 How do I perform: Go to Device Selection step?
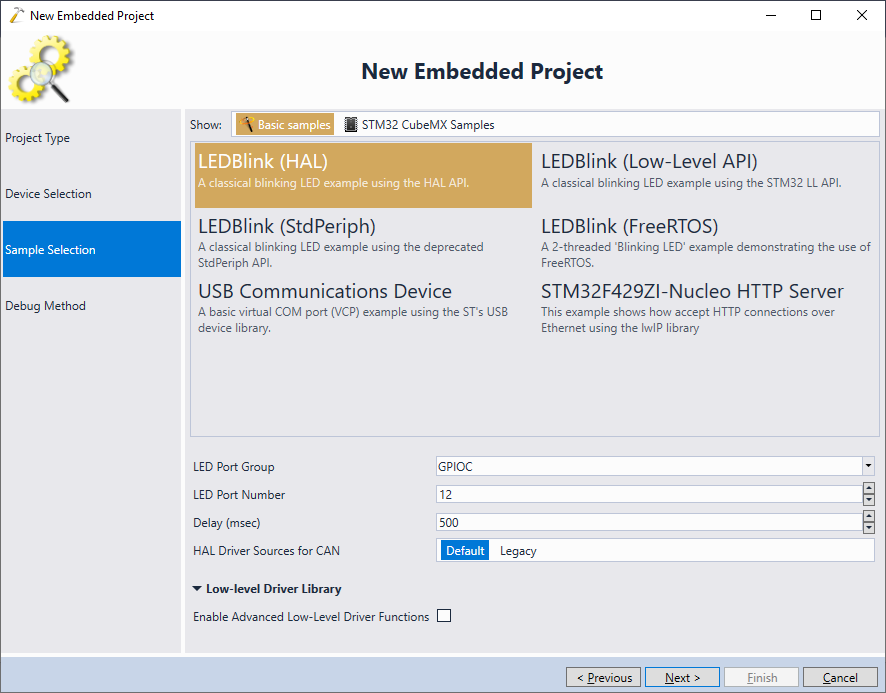pos(92,194)
